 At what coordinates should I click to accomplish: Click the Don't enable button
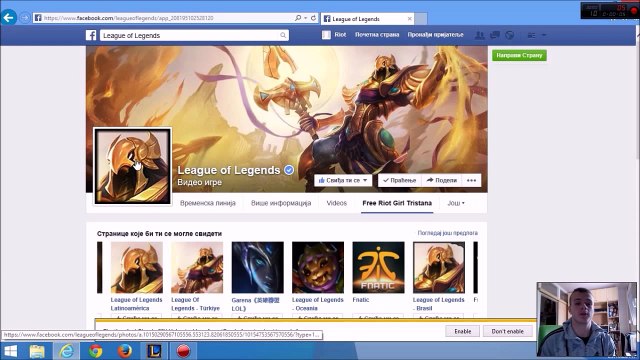point(507,331)
